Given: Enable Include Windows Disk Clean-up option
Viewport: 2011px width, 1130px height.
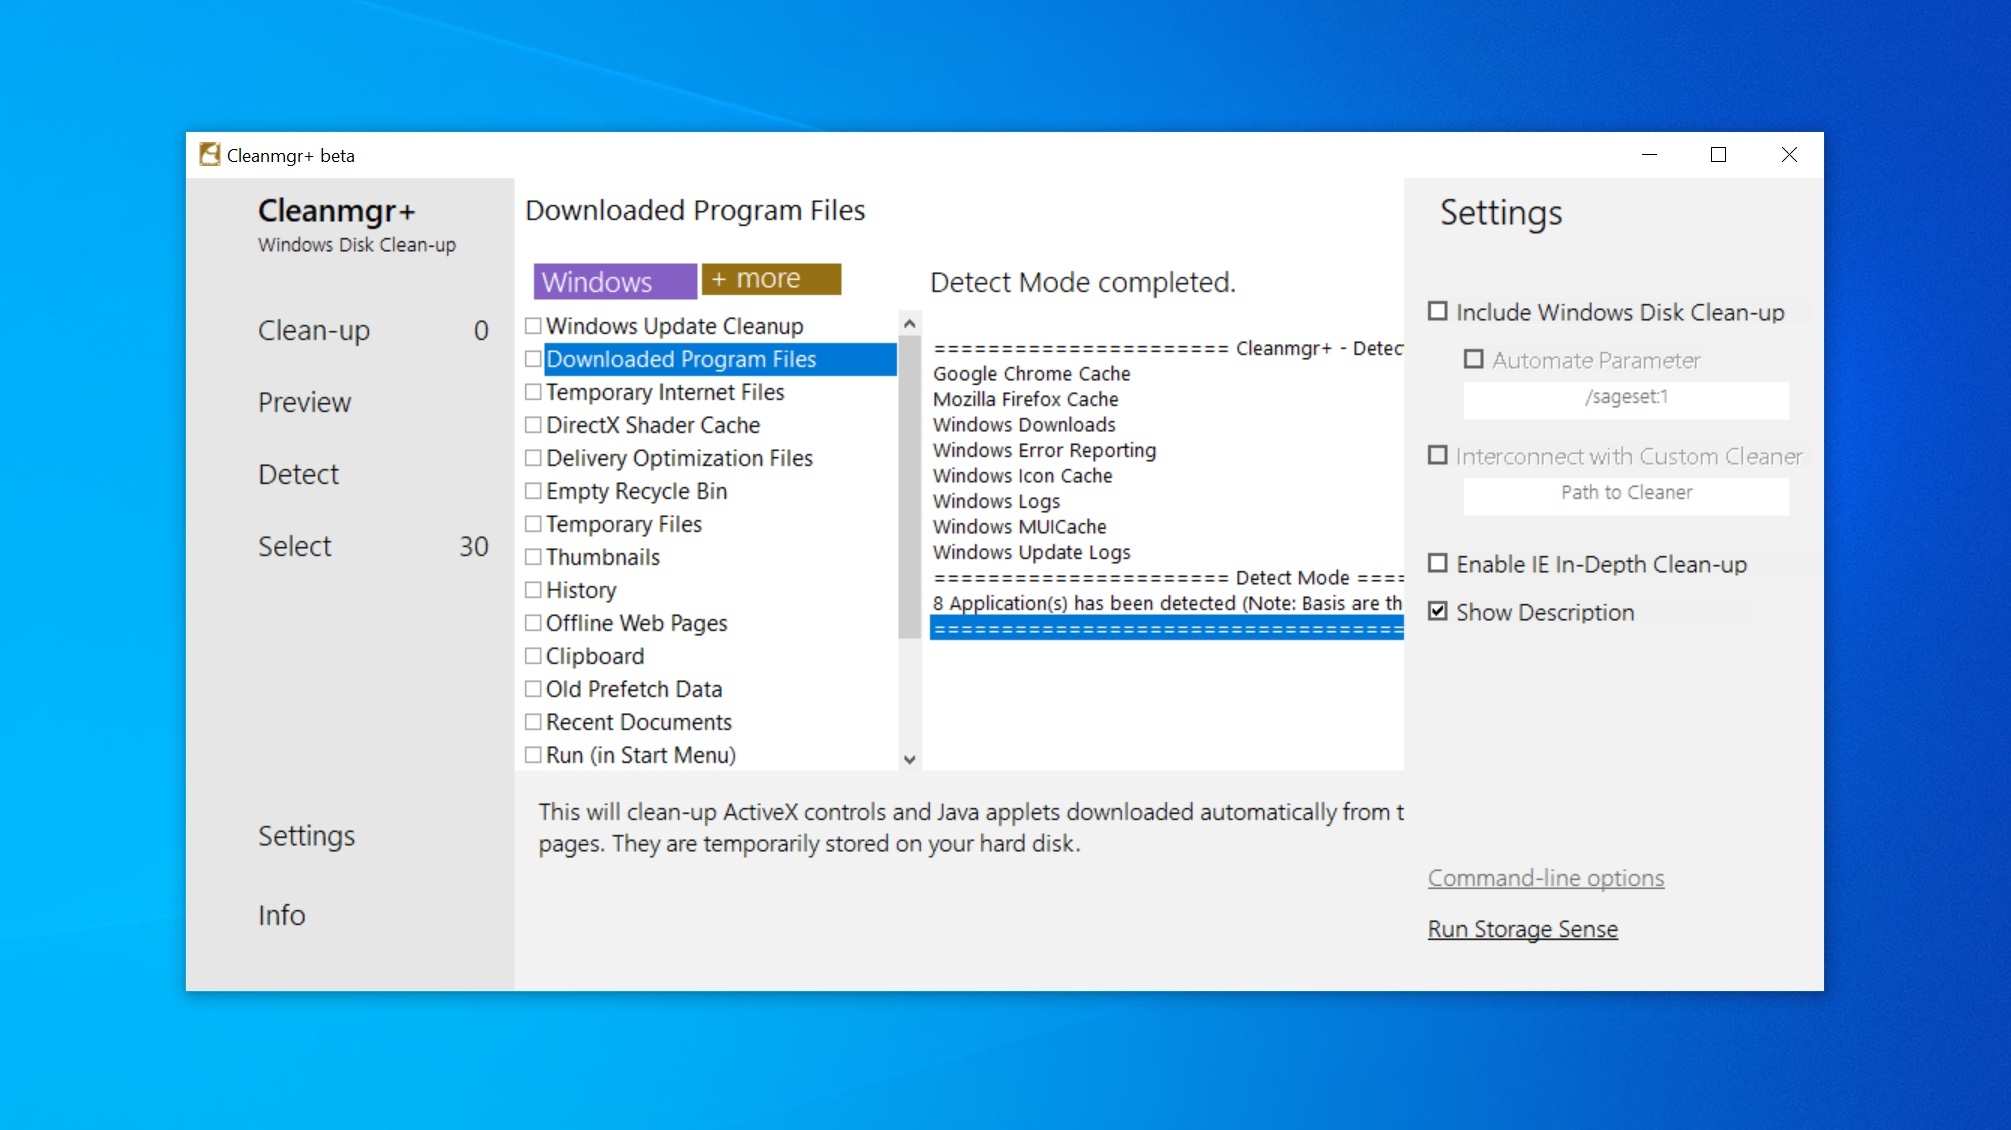Looking at the screenshot, I should click(1437, 312).
